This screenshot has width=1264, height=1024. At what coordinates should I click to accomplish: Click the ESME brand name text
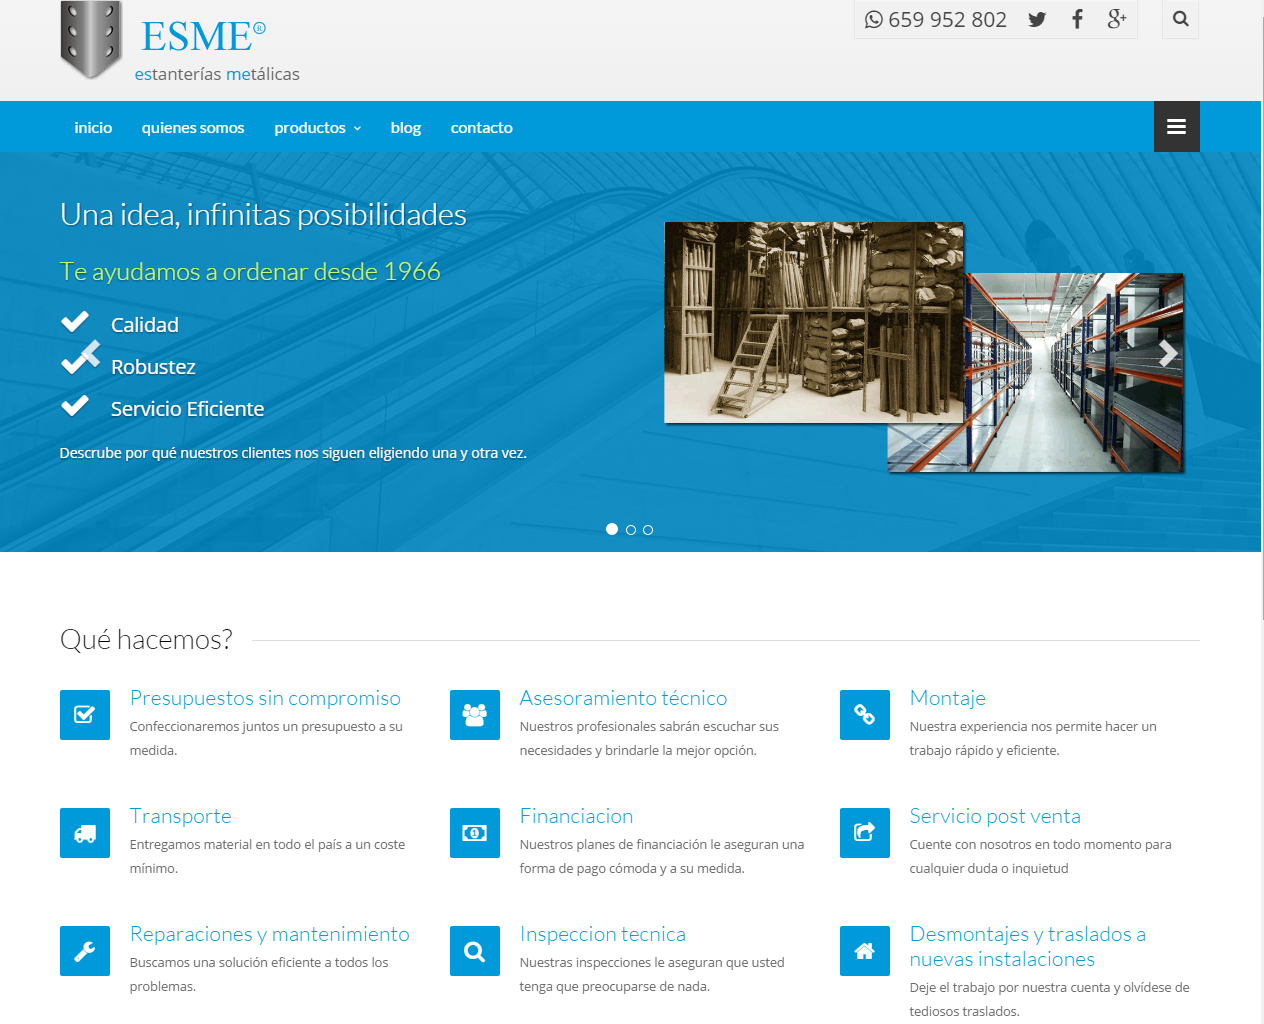[204, 36]
